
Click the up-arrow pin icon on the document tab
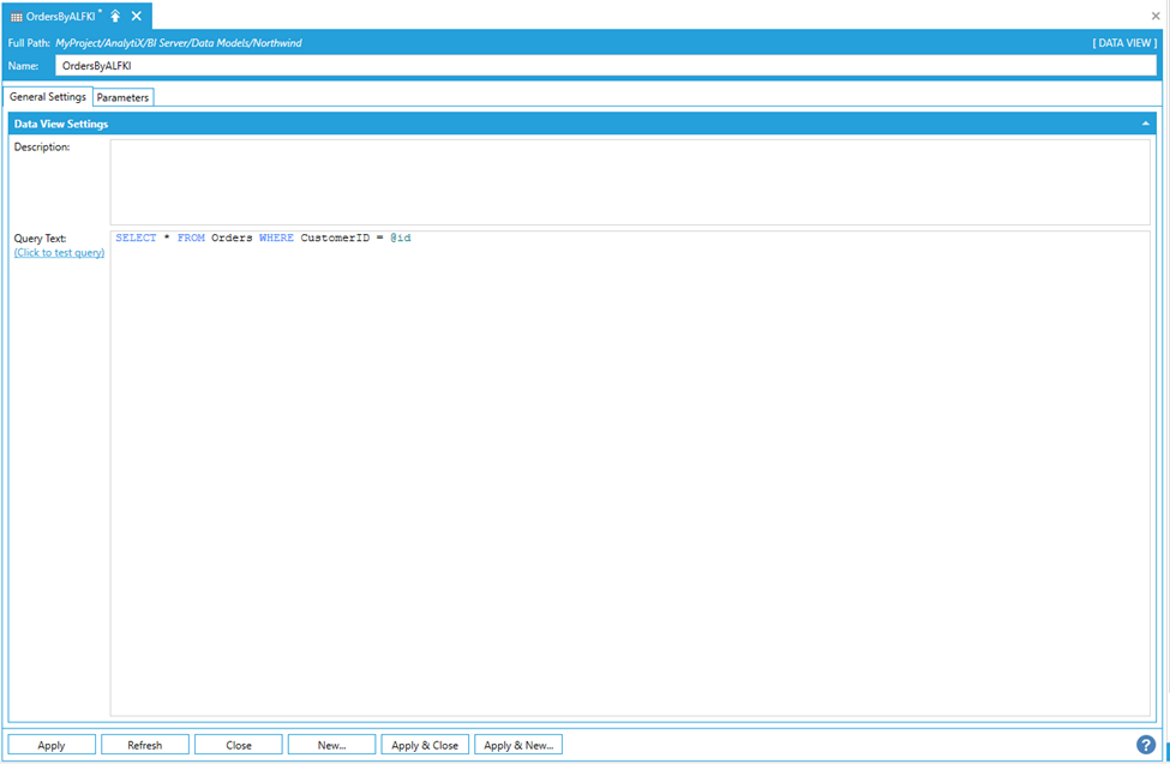point(115,16)
